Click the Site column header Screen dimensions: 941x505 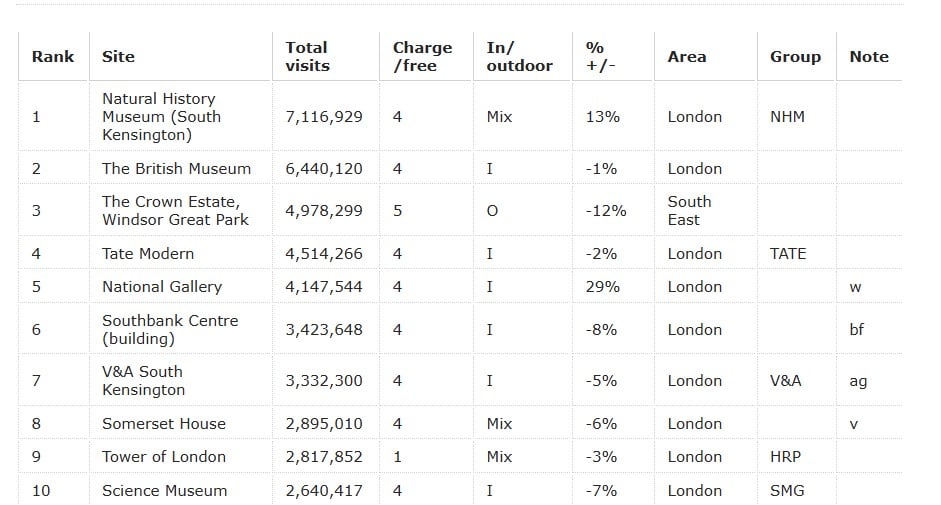pyautogui.click(x=118, y=56)
